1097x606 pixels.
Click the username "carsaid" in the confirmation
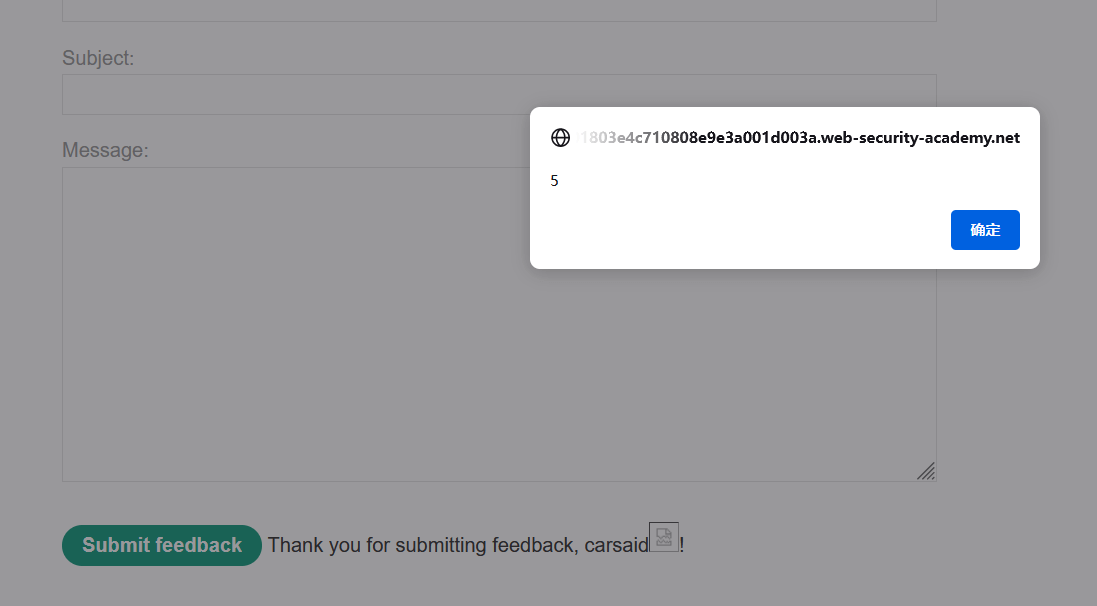tap(615, 545)
